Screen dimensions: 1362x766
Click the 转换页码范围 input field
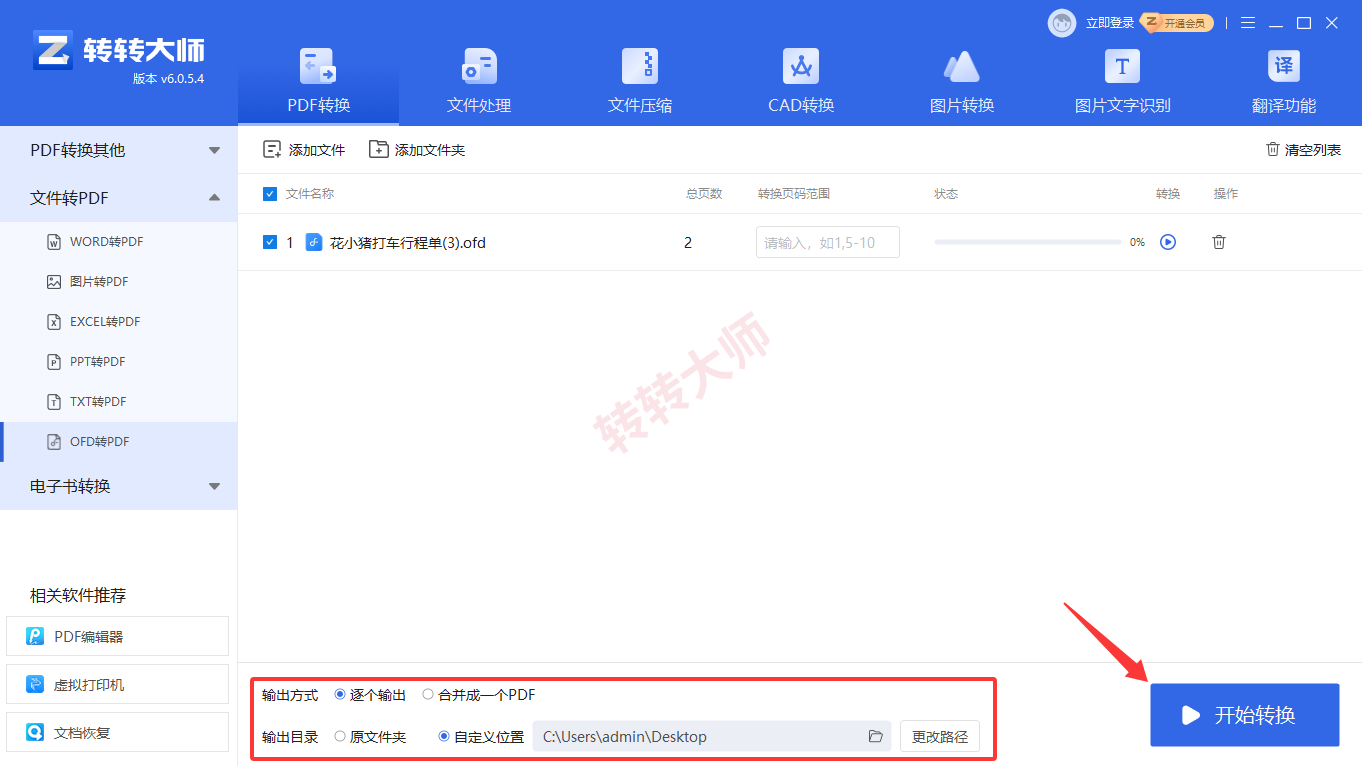828,242
